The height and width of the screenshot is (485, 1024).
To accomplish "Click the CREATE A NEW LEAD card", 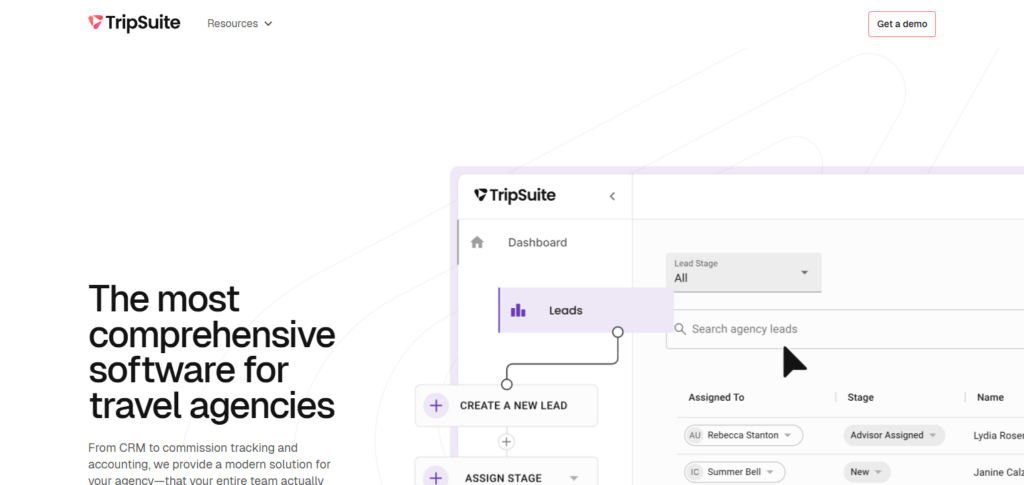I will click(x=506, y=405).
